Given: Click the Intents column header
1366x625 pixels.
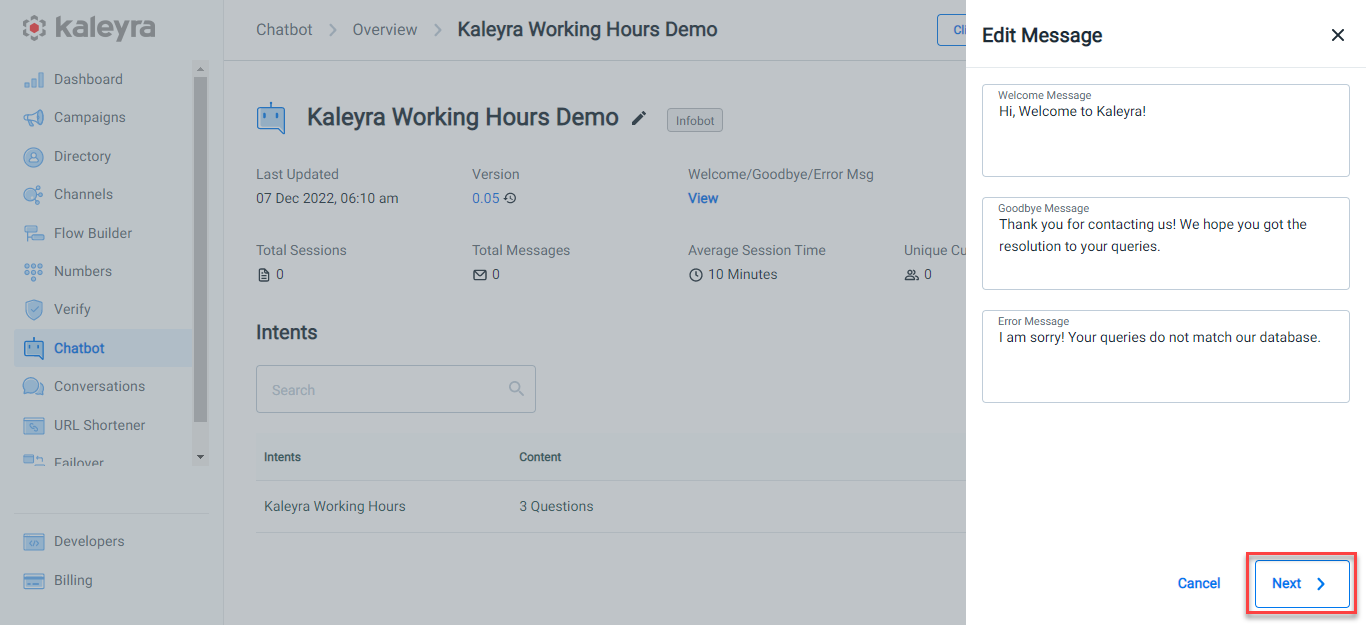Looking at the screenshot, I should 282,457.
